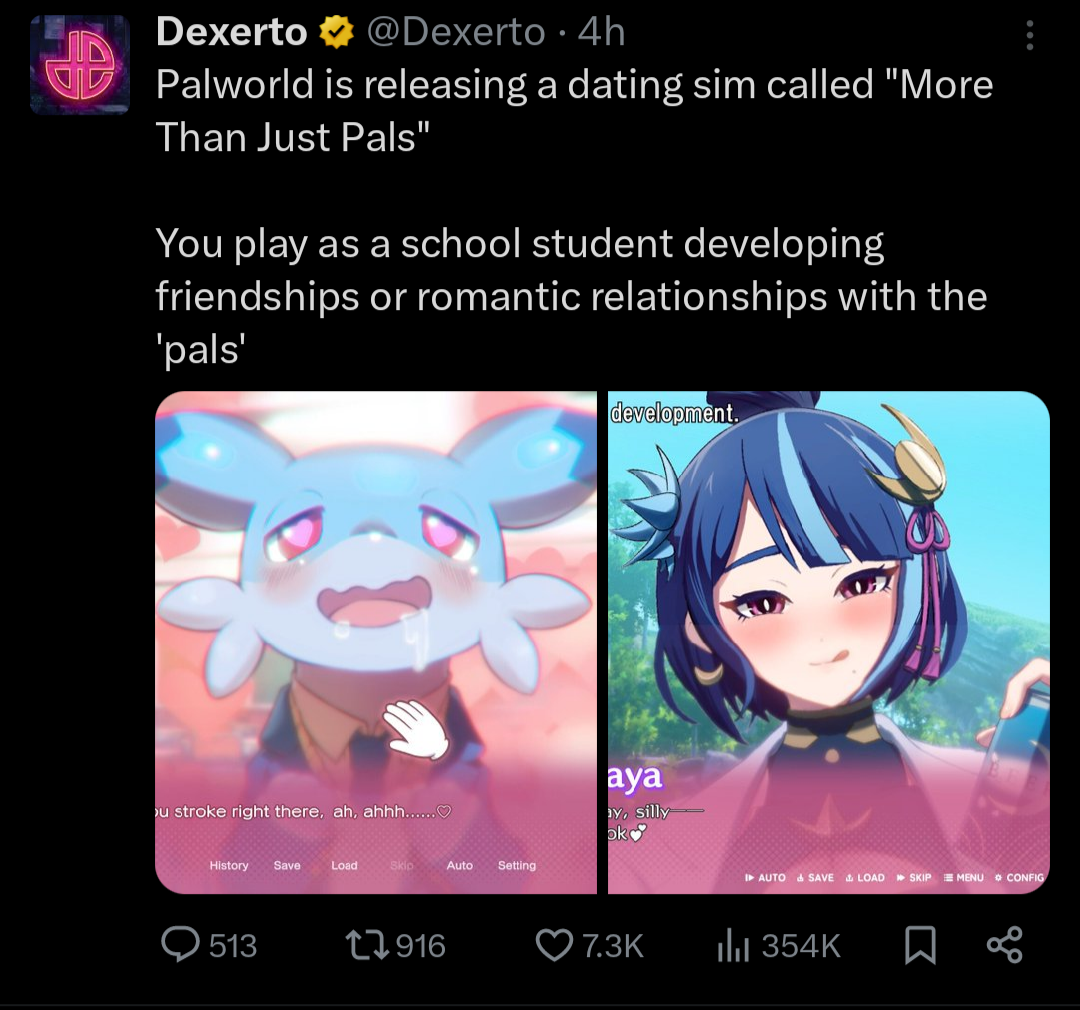Viewport: 1080px width, 1010px height.
Task: Open the three-dot more options menu
Action: point(1029,35)
